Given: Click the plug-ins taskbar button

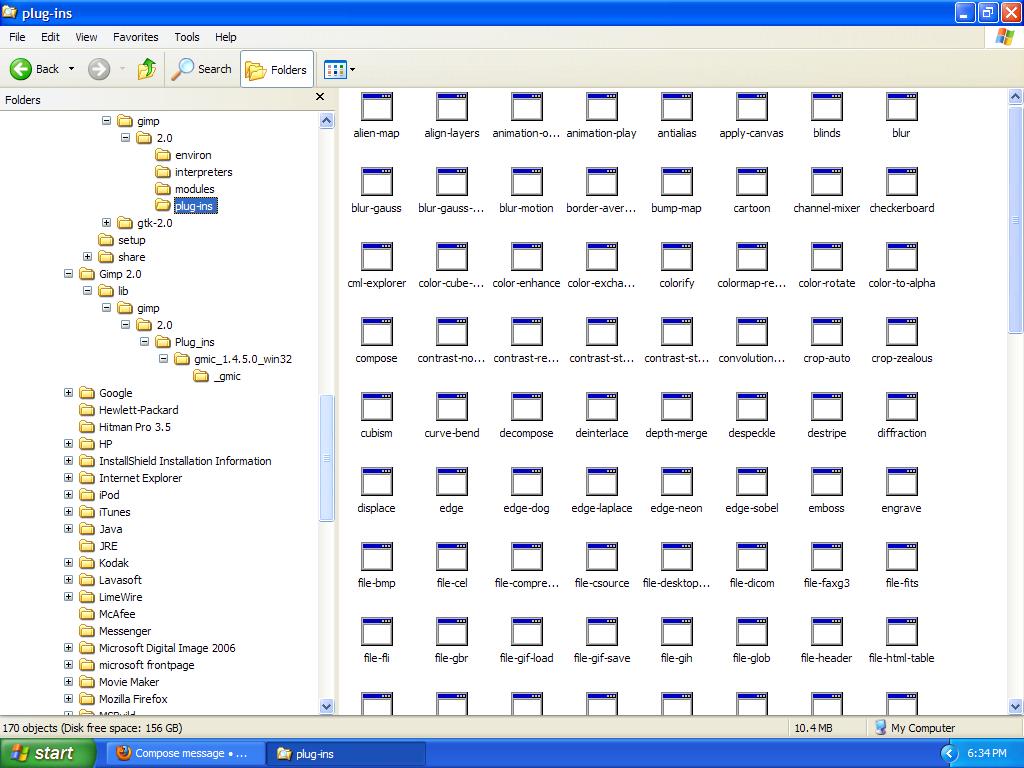Looking at the screenshot, I should pos(347,753).
